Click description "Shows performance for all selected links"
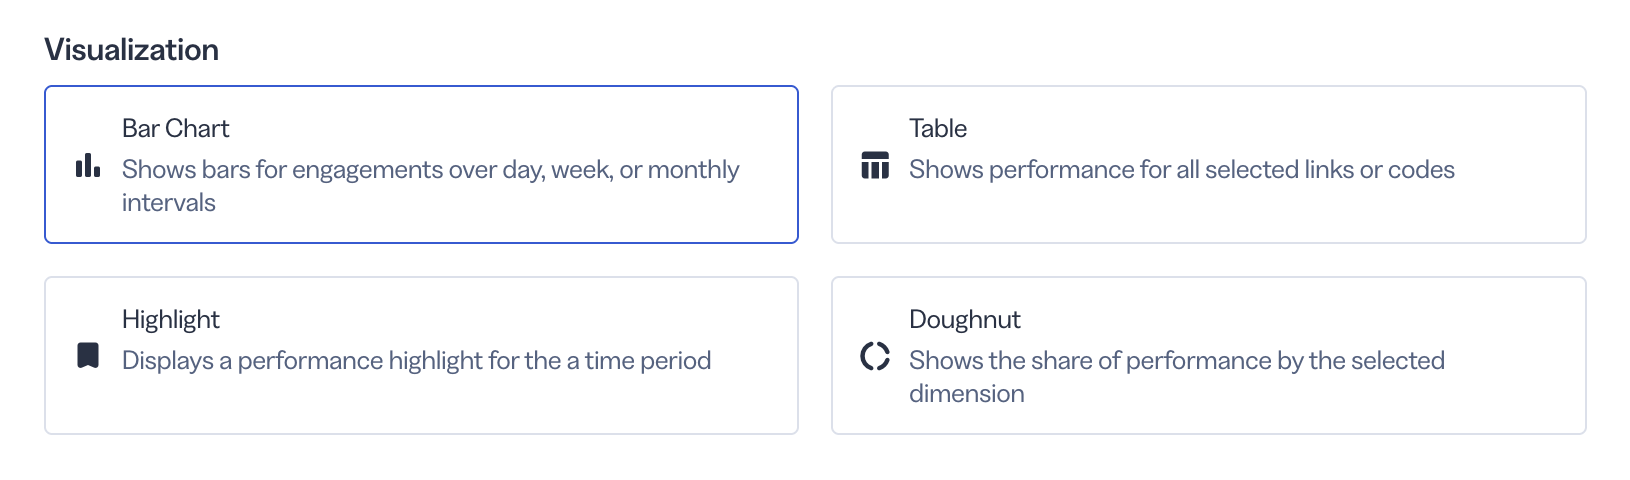 1182,170
